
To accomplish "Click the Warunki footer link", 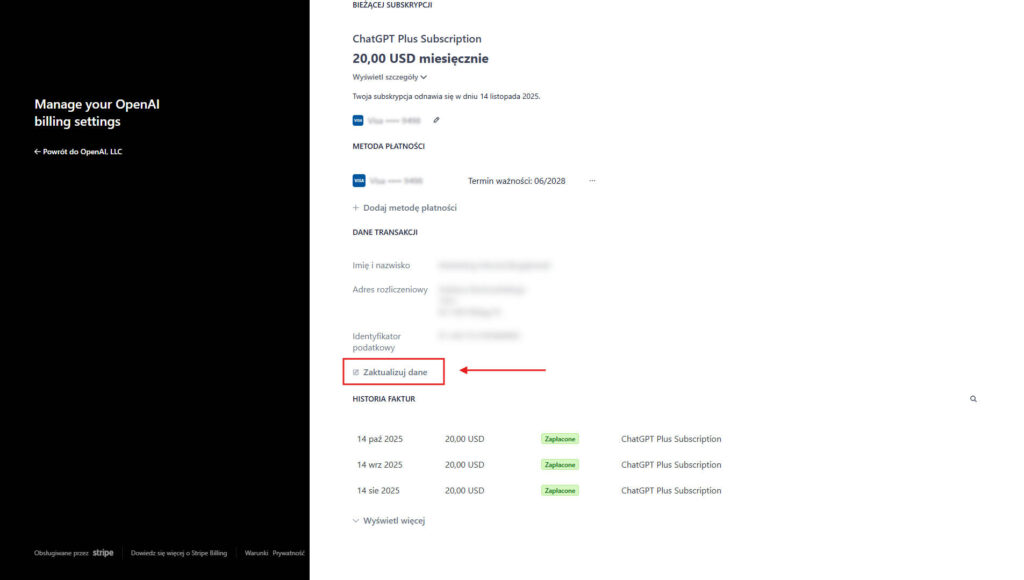I will 256,552.
